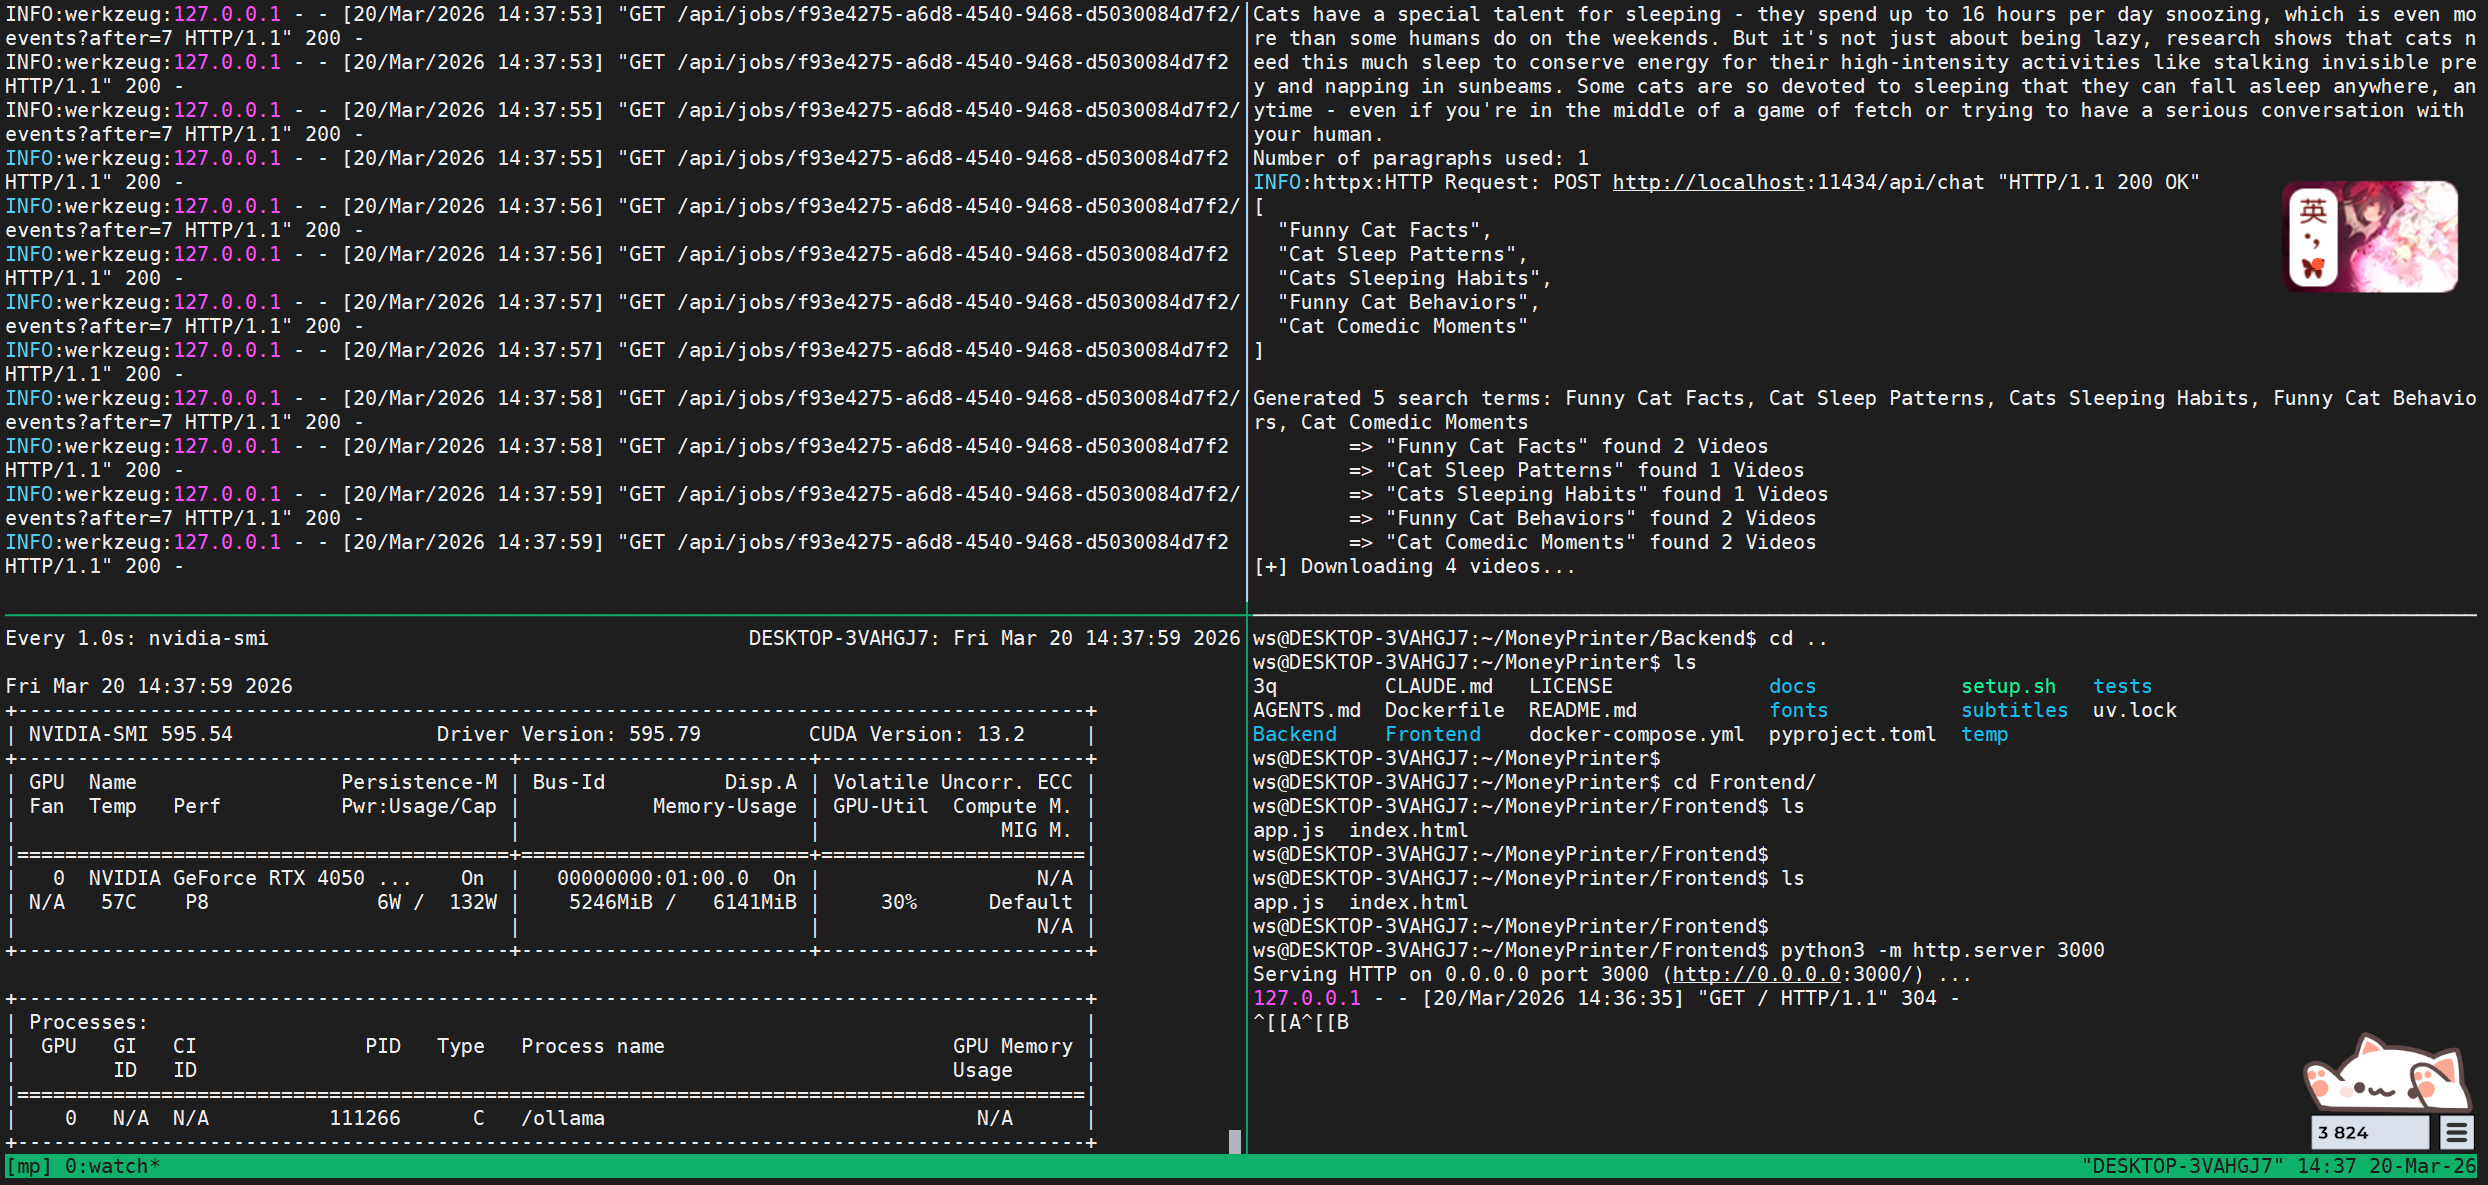Viewport: 2488px width, 1185px height.
Task: Toggle the punctuation mode on the IME bar
Action: click(x=2313, y=240)
